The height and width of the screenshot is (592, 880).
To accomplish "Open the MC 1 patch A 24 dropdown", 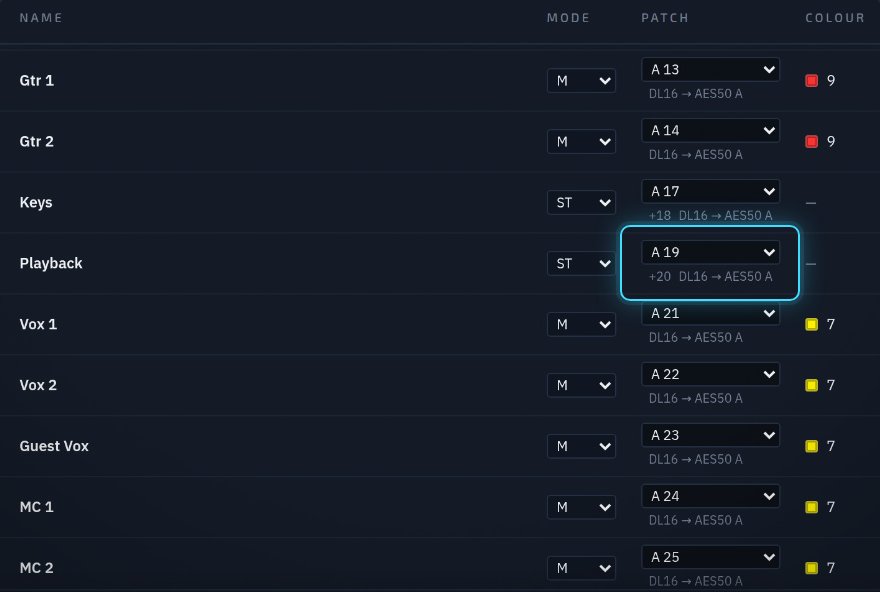I will pos(710,497).
